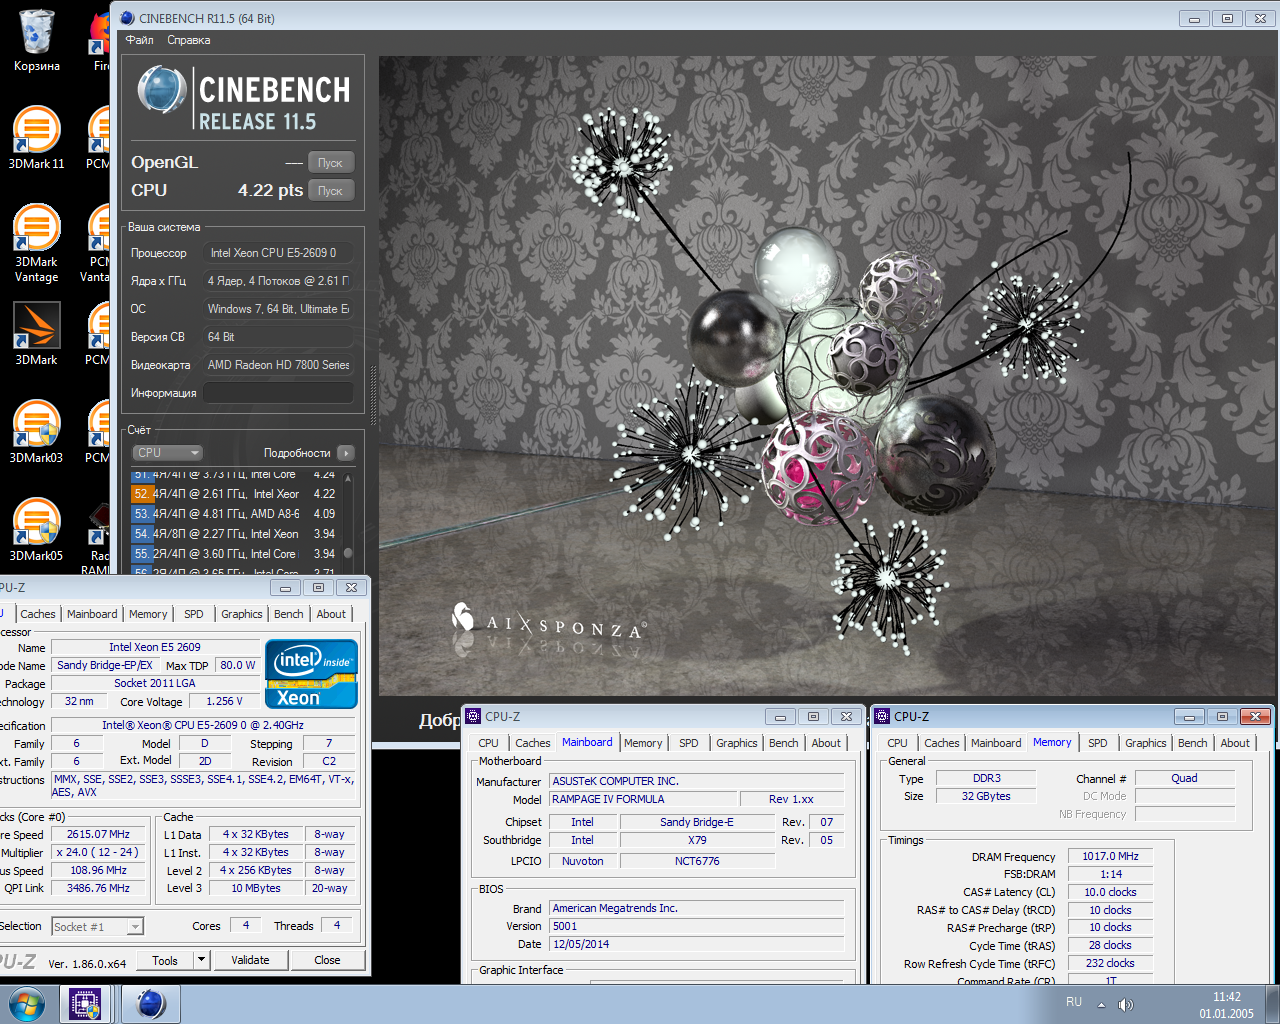
Task: Switch to Caches tab in left CPU-Z
Action: [38, 614]
